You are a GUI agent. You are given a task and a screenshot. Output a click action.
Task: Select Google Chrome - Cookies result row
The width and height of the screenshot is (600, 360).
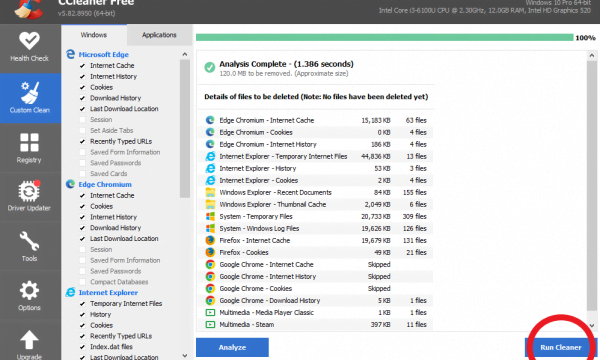pyautogui.click(x=316, y=288)
